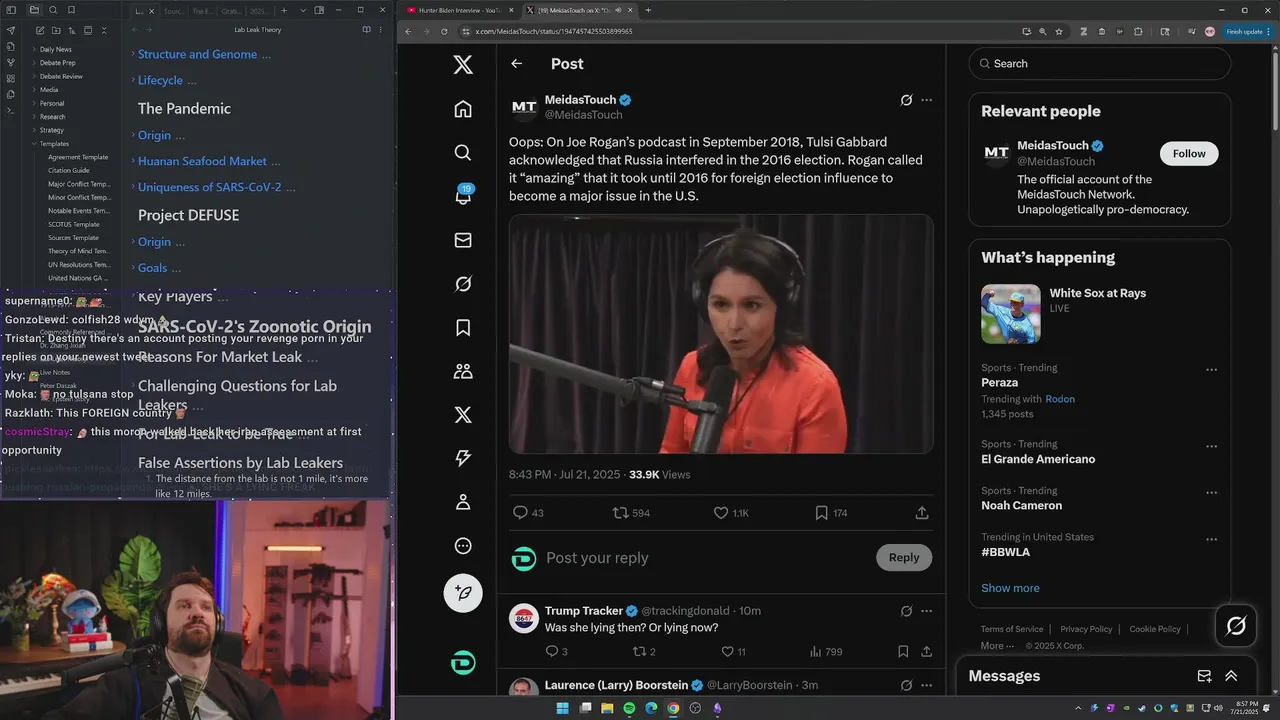Bookmark Trump Tracker's reply
The image size is (1280, 720).
pos(903,651)
